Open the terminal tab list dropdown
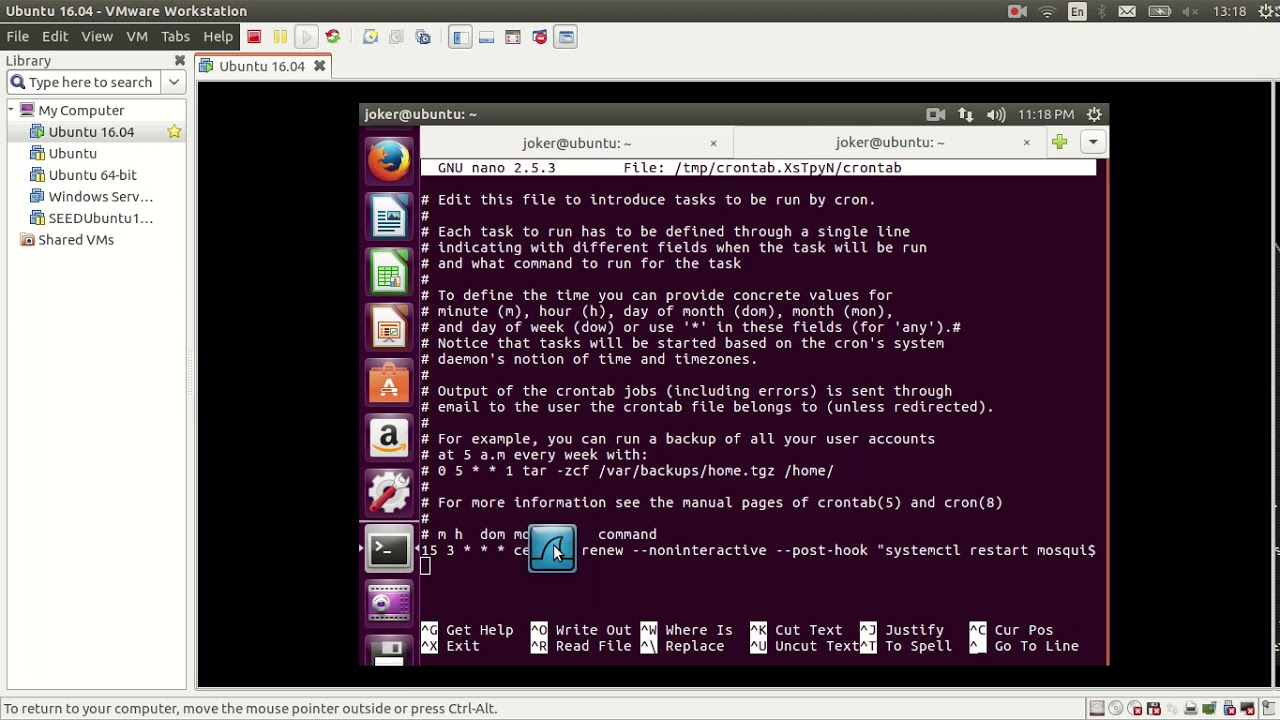Screen dimensions: 1280x720 (1093, 142)
